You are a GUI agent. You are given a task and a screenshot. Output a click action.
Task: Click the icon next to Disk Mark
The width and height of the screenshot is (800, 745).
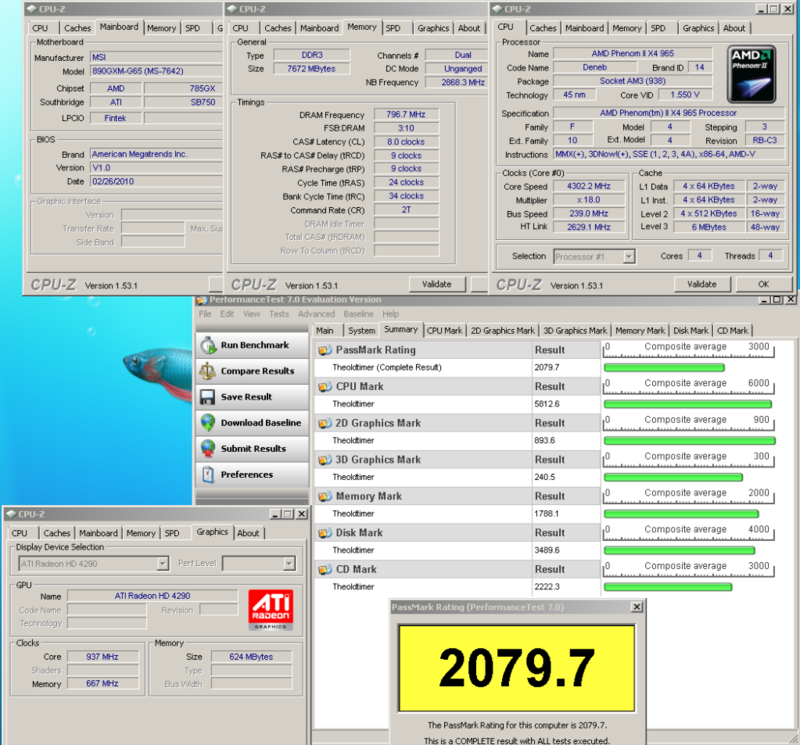click(x=324, y=533)
